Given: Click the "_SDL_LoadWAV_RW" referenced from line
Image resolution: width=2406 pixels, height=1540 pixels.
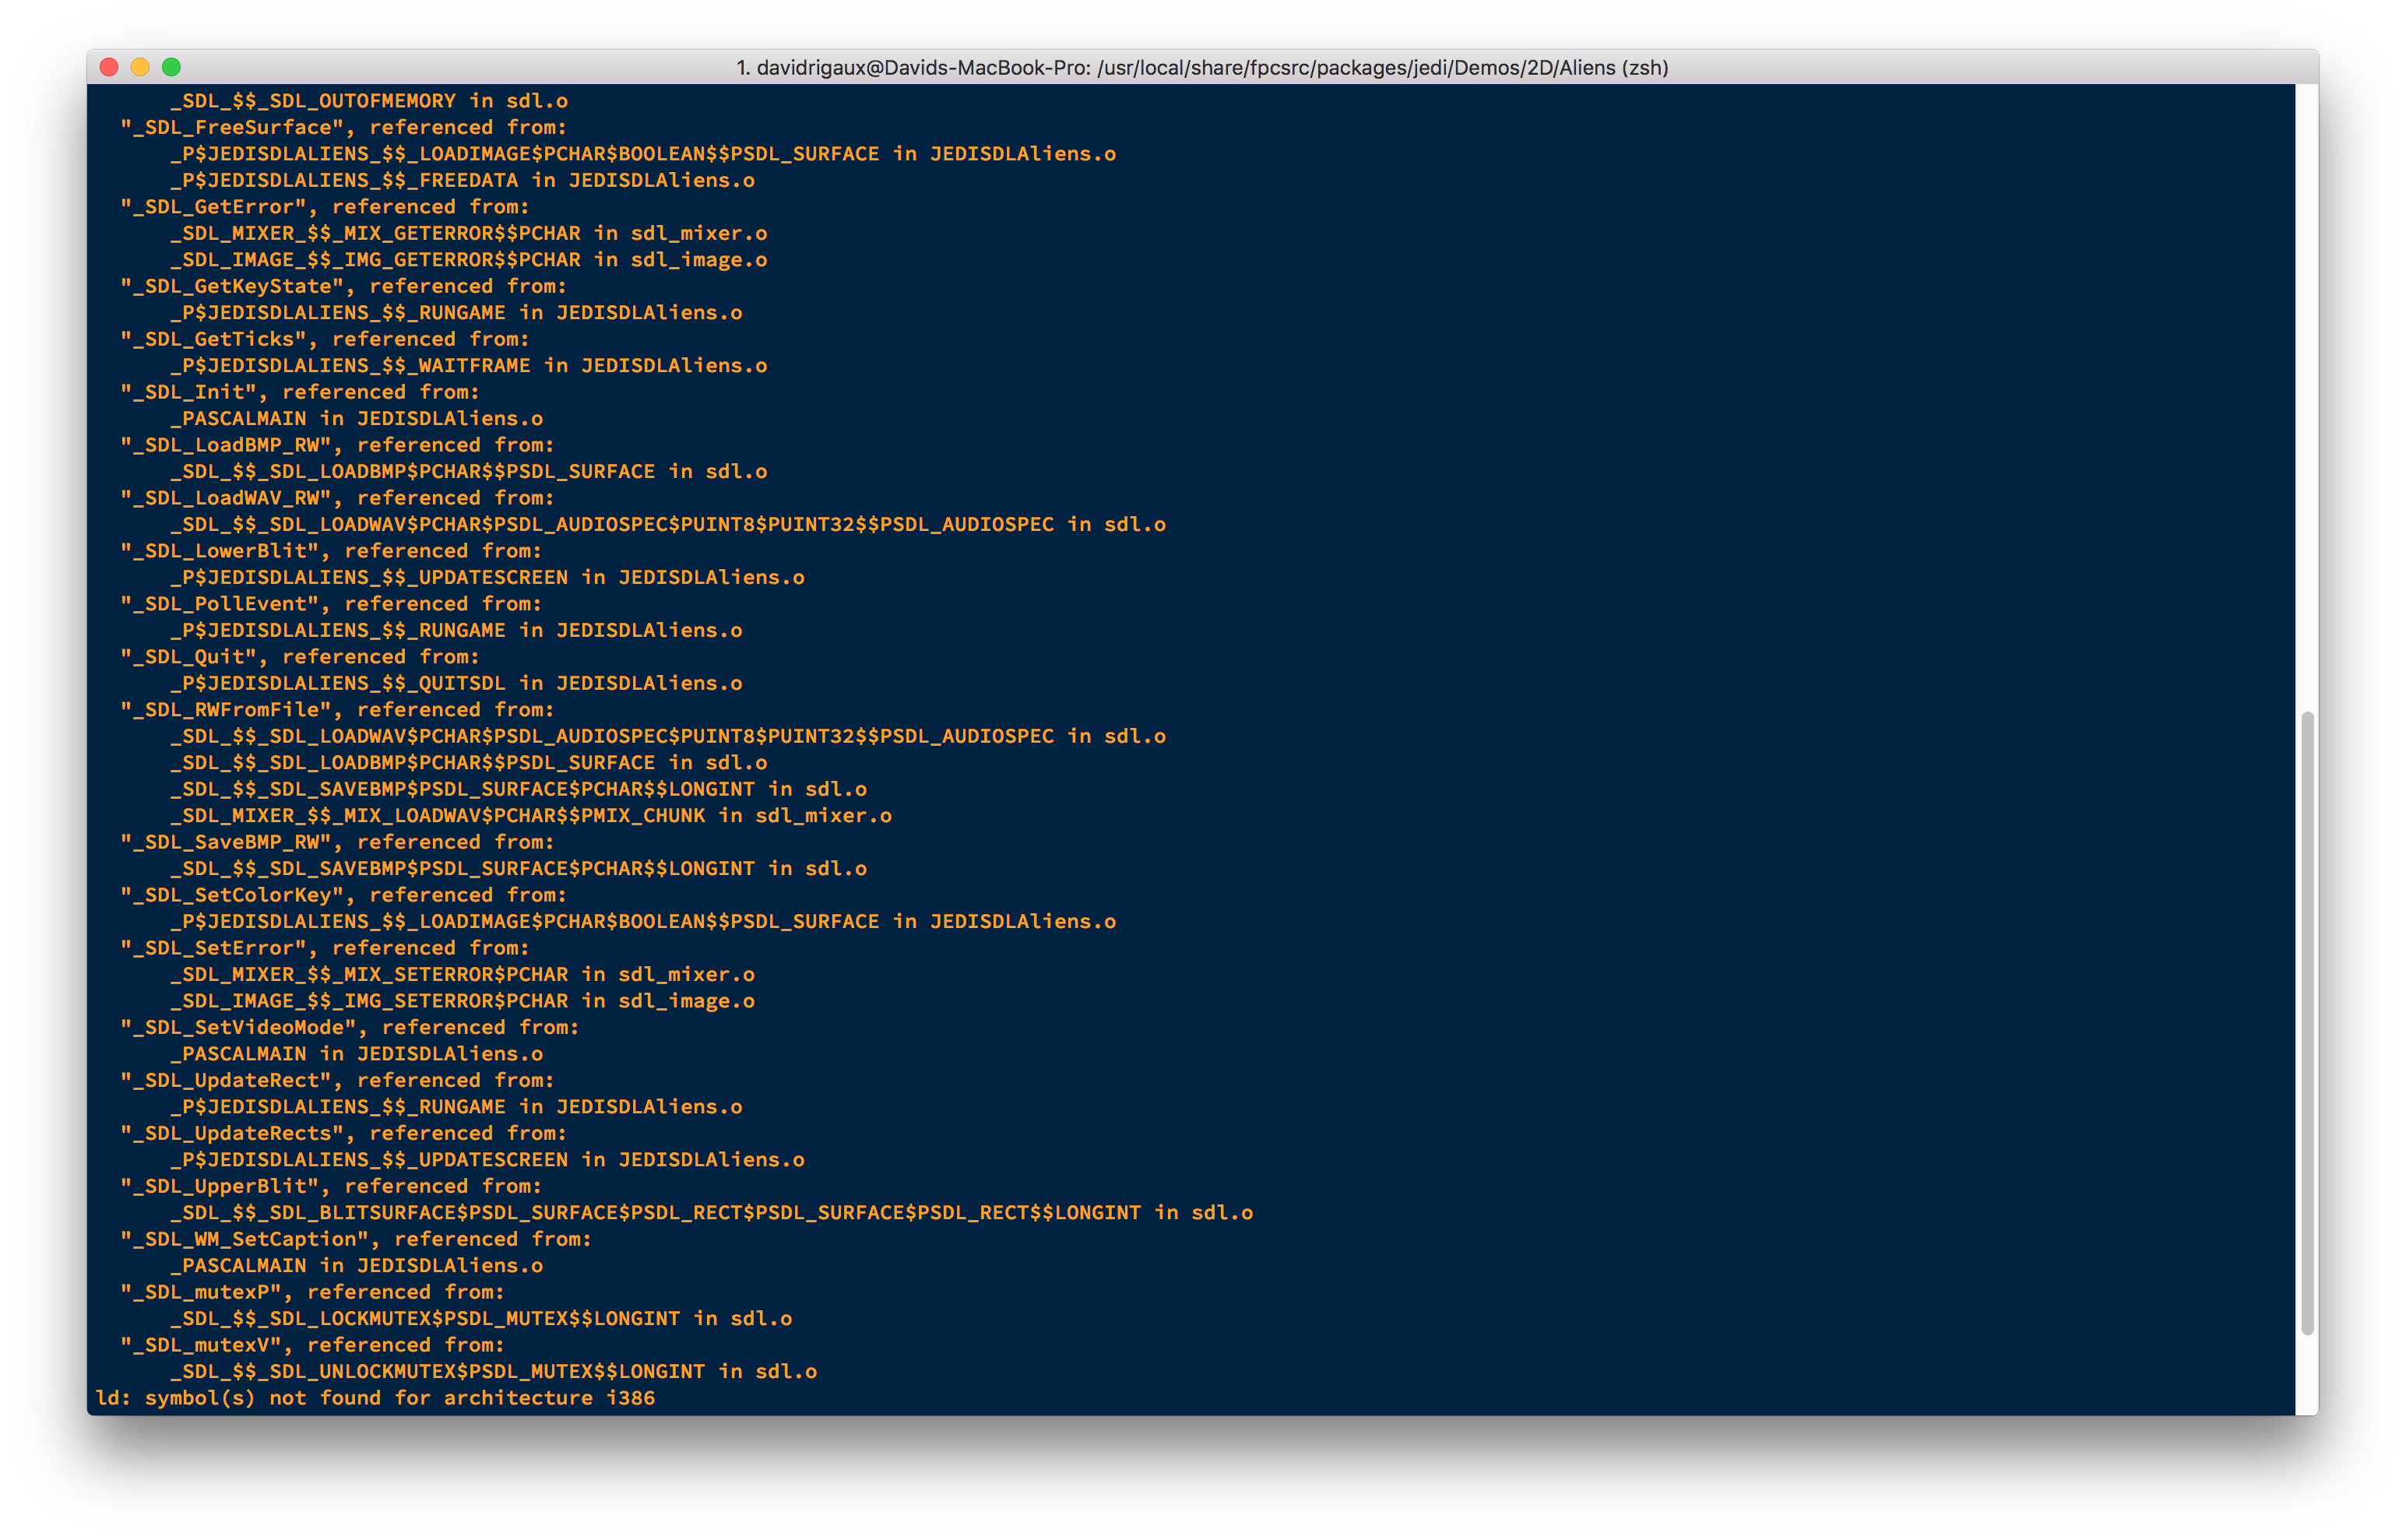Looking at the screenshot, I should pos(338,498).
